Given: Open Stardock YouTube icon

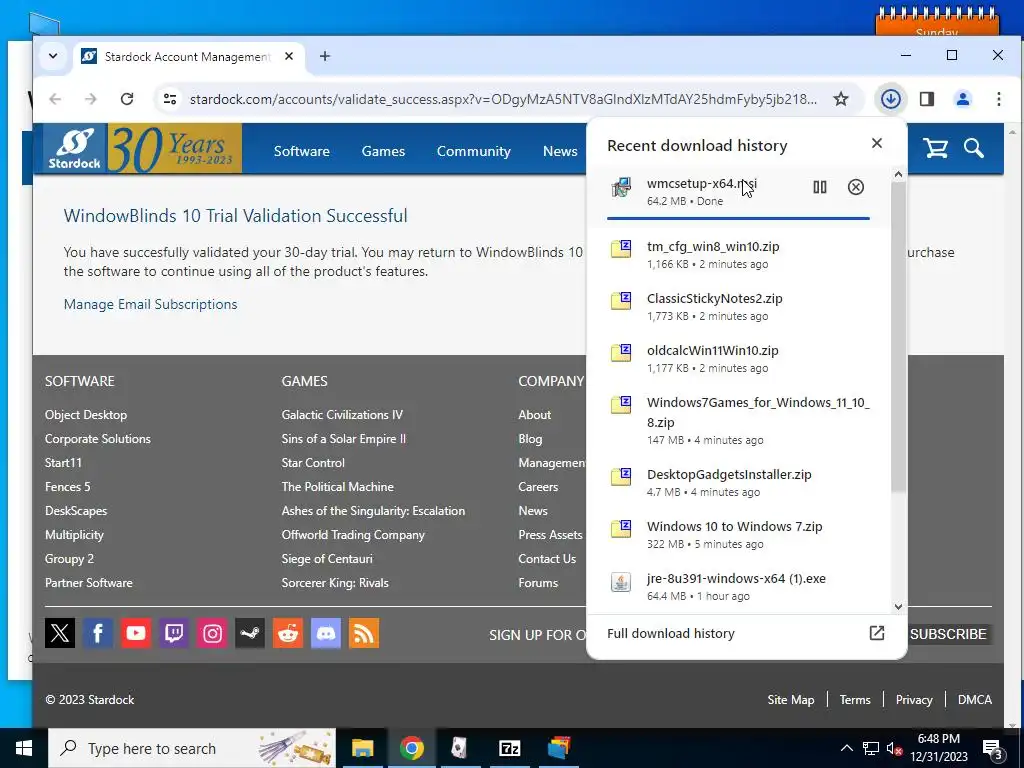Looking at the screenshot, I should coord(136,633).
